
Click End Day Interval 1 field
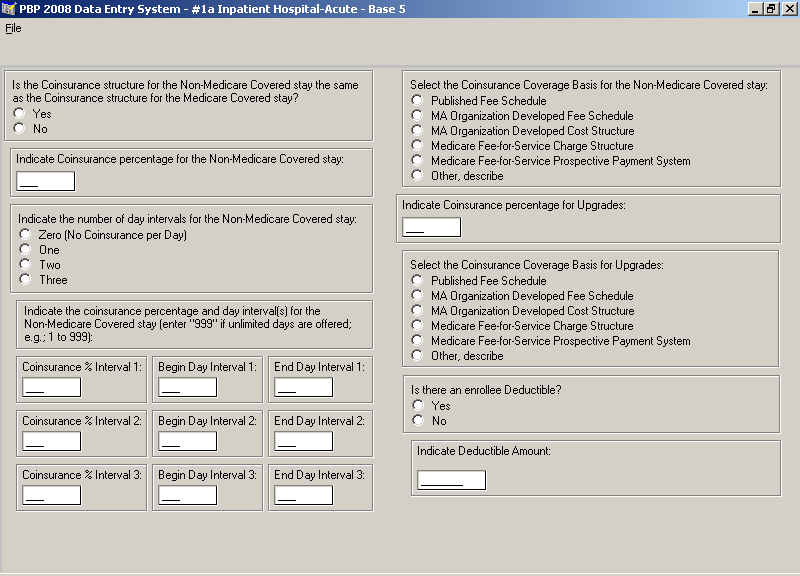click(x=304, y=387)
